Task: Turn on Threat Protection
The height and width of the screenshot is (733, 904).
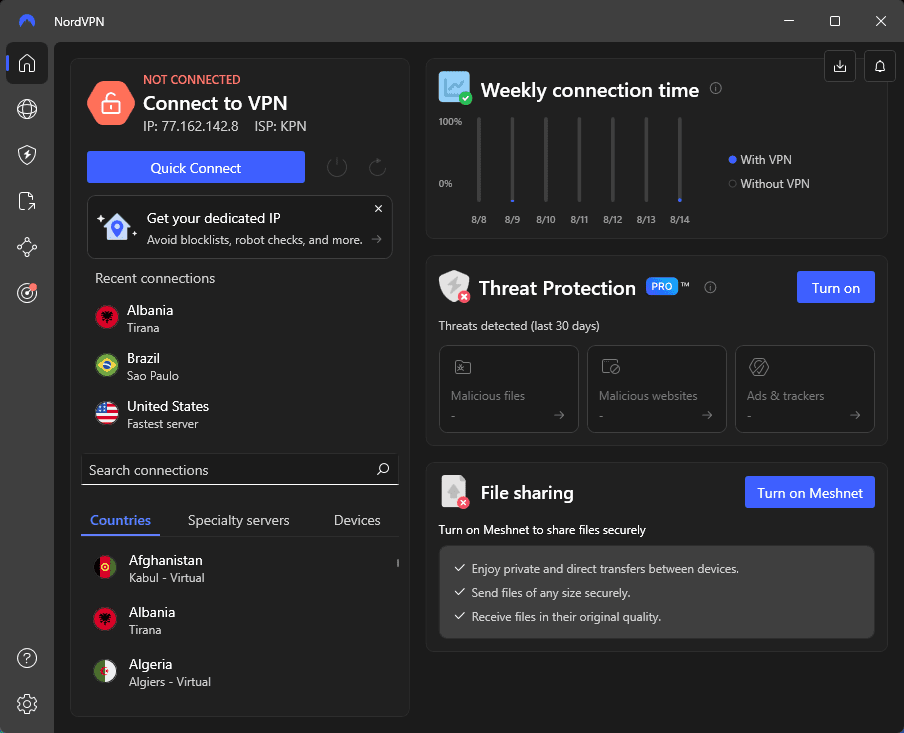Action: 836,287
